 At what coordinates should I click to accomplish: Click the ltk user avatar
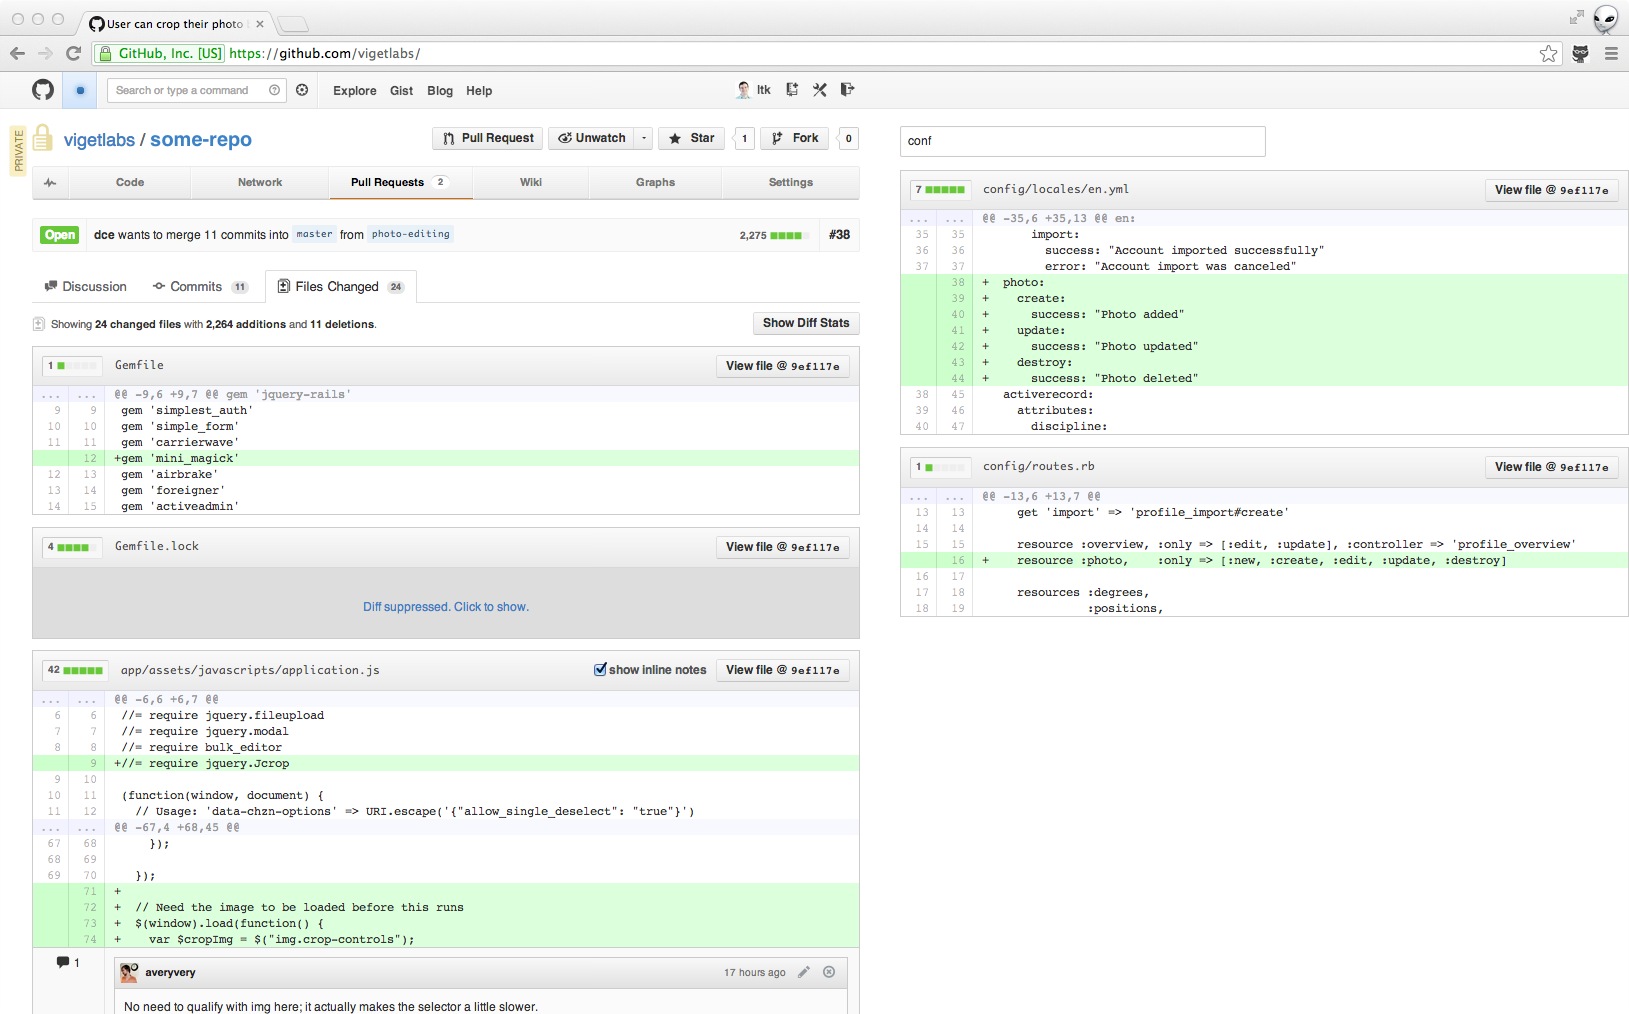pyautogui.click(x=743, y=90)
